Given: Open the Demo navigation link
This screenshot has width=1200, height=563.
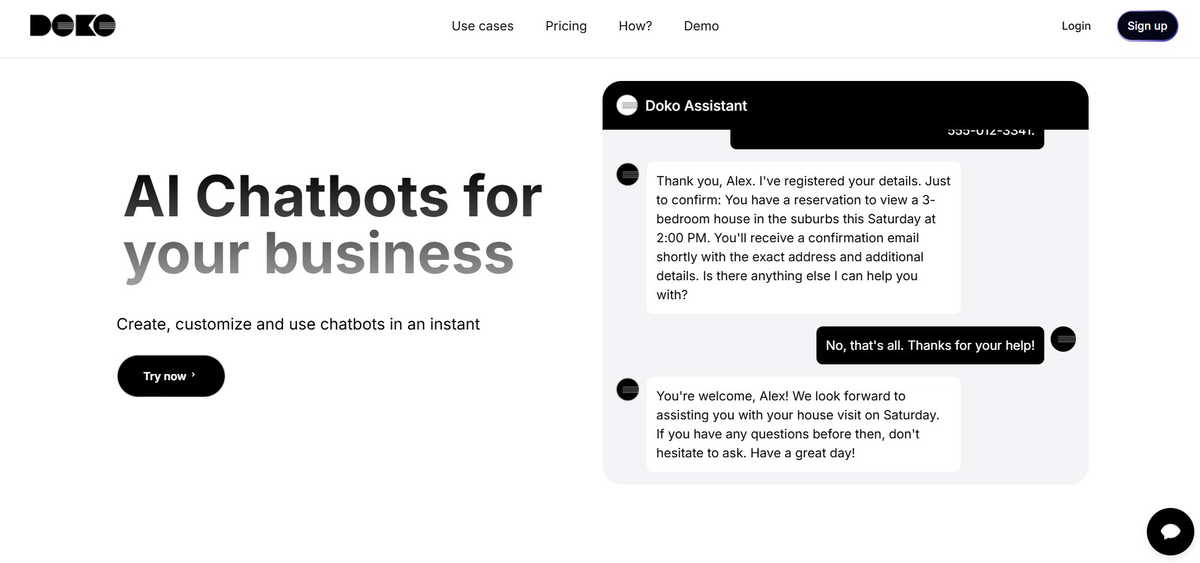Looking at the screenshot, I should 701,26.
